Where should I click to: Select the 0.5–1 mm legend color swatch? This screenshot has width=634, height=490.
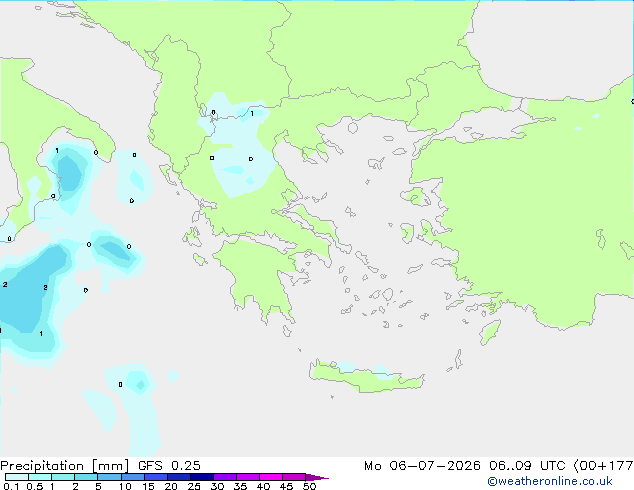(x=40, y=477)
